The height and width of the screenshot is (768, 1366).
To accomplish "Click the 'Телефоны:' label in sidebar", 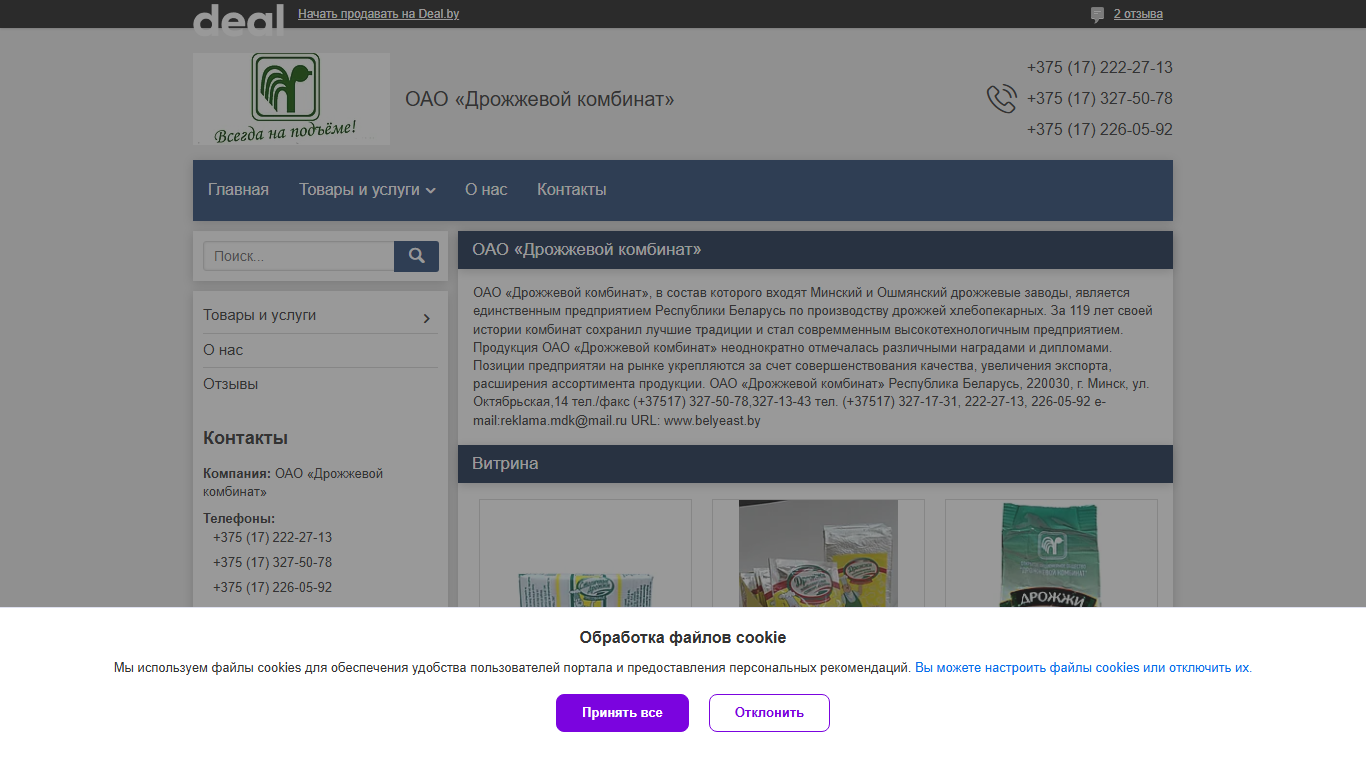I will point(239,519).
